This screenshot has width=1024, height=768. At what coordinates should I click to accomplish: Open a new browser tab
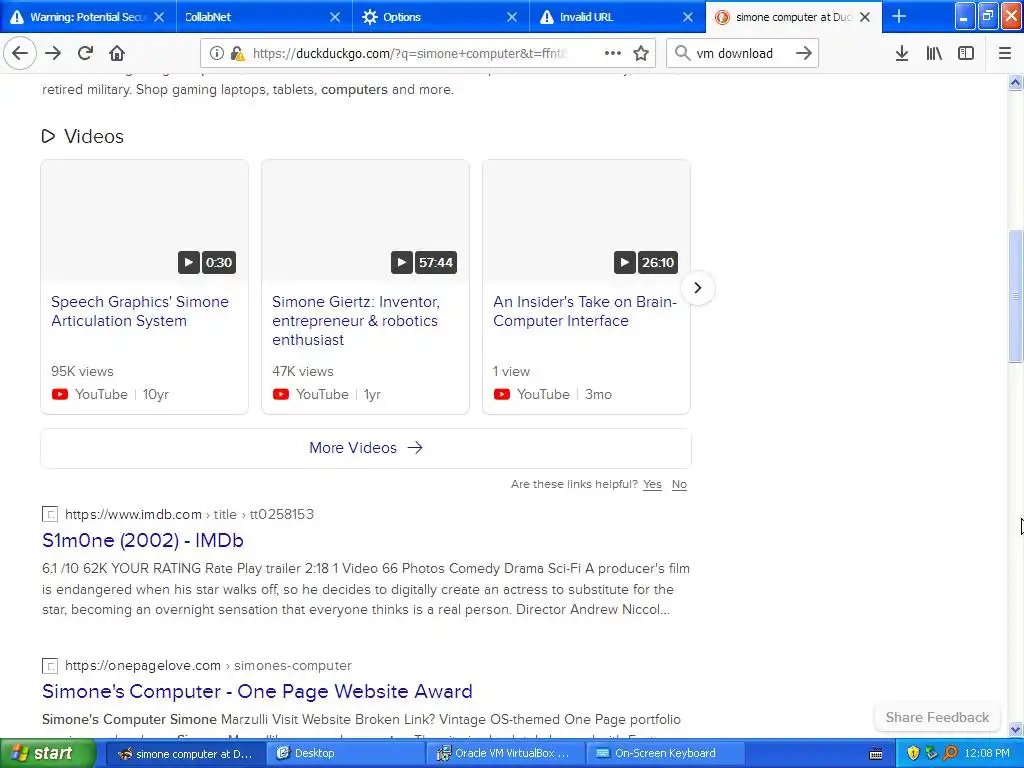click(x=899, y=16)
